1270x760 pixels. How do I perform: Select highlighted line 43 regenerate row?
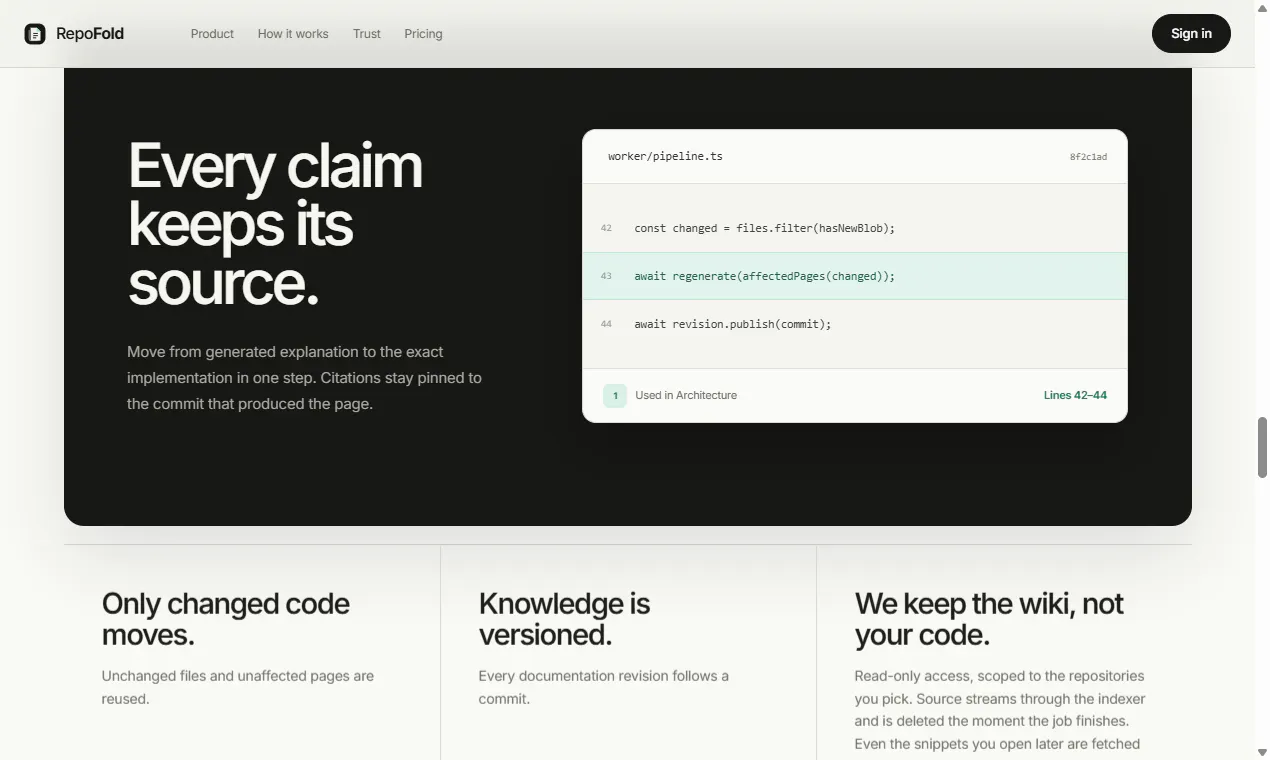click(x=855, y=276)
